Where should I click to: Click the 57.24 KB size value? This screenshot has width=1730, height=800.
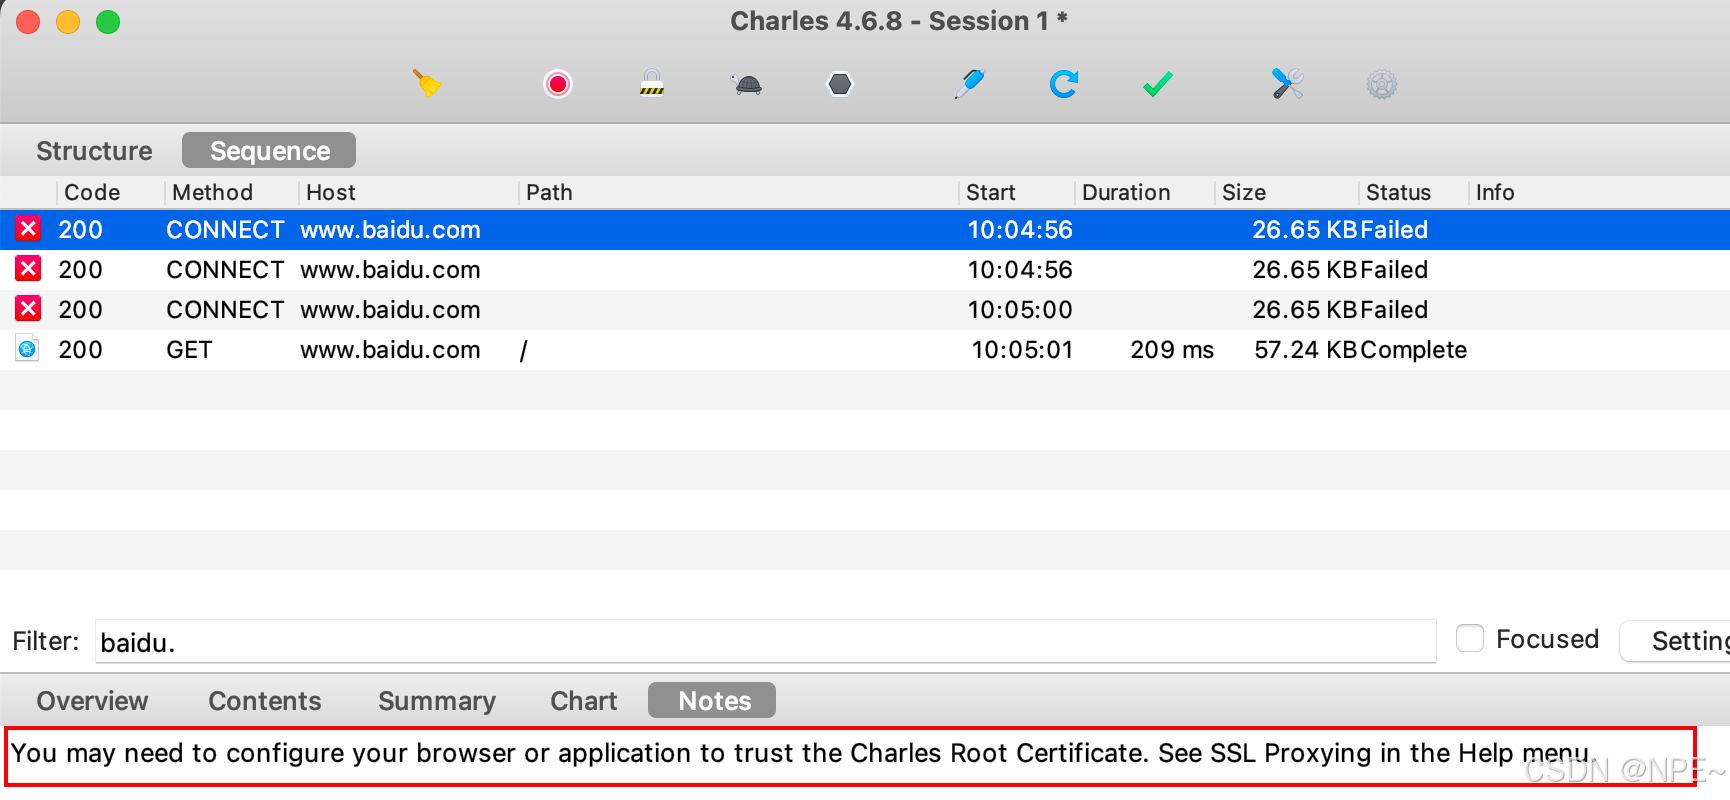pos(1305,350)
